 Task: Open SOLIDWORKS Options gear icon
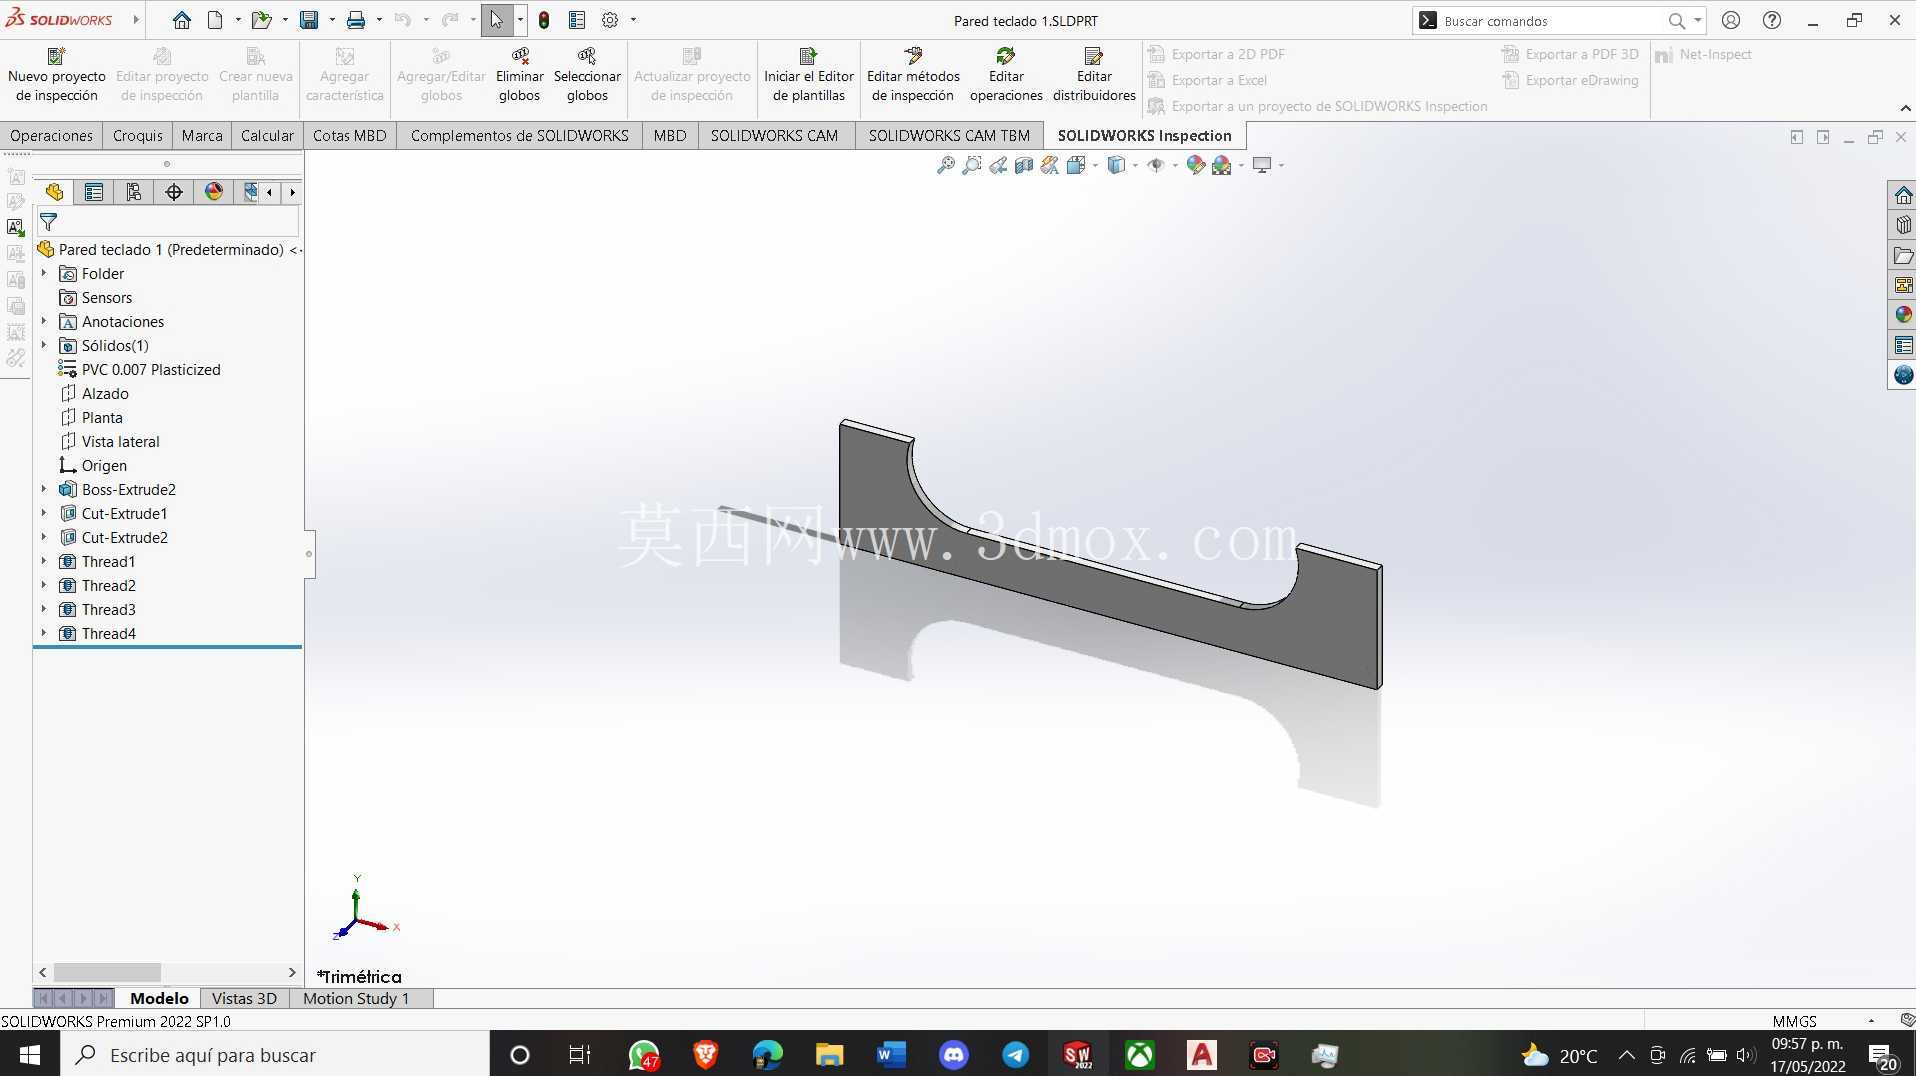(x=610, y=20)
